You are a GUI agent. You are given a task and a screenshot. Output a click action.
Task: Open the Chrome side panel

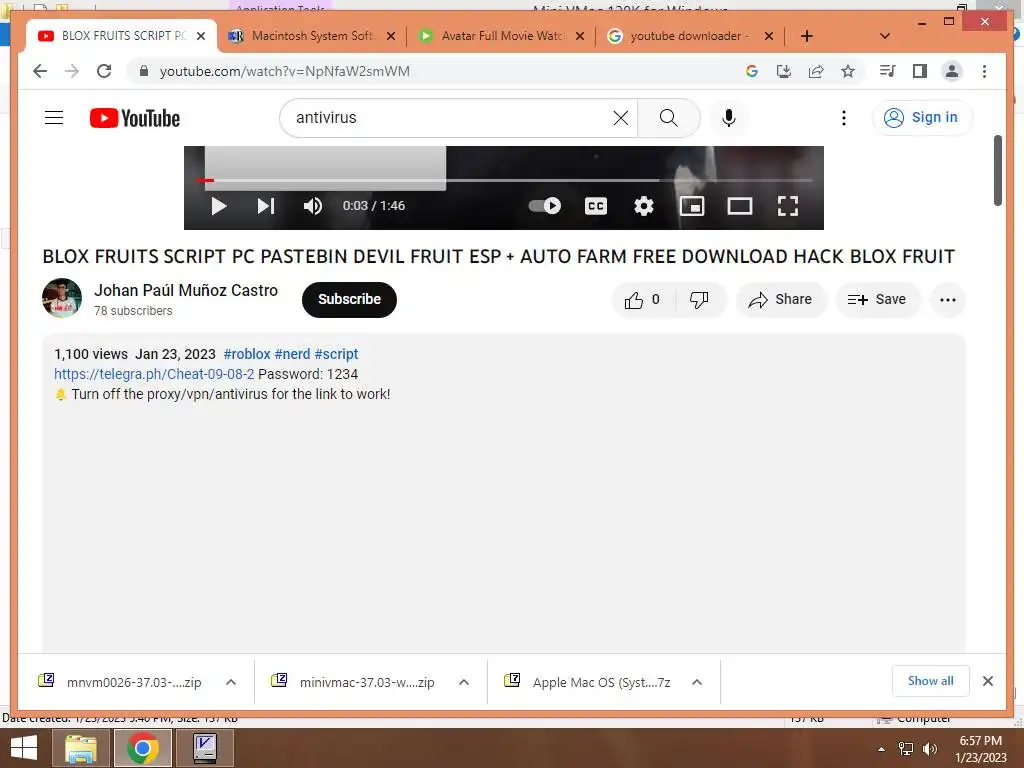[920, 71]
